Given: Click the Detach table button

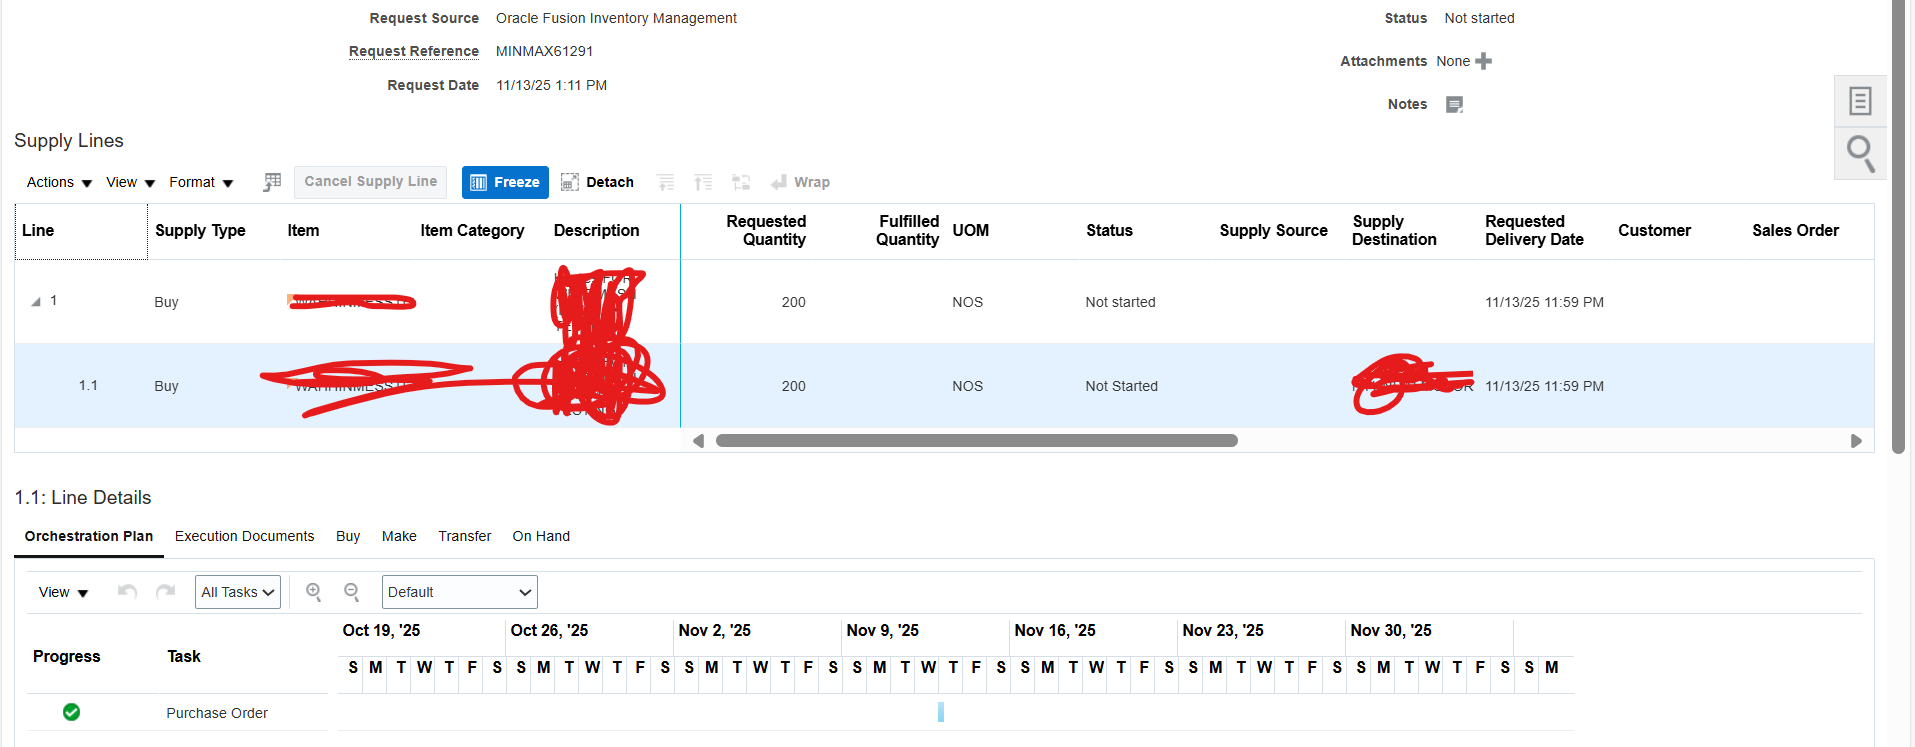Looking at the screenshot, I should pyautogui.click(x=597, y=182).
